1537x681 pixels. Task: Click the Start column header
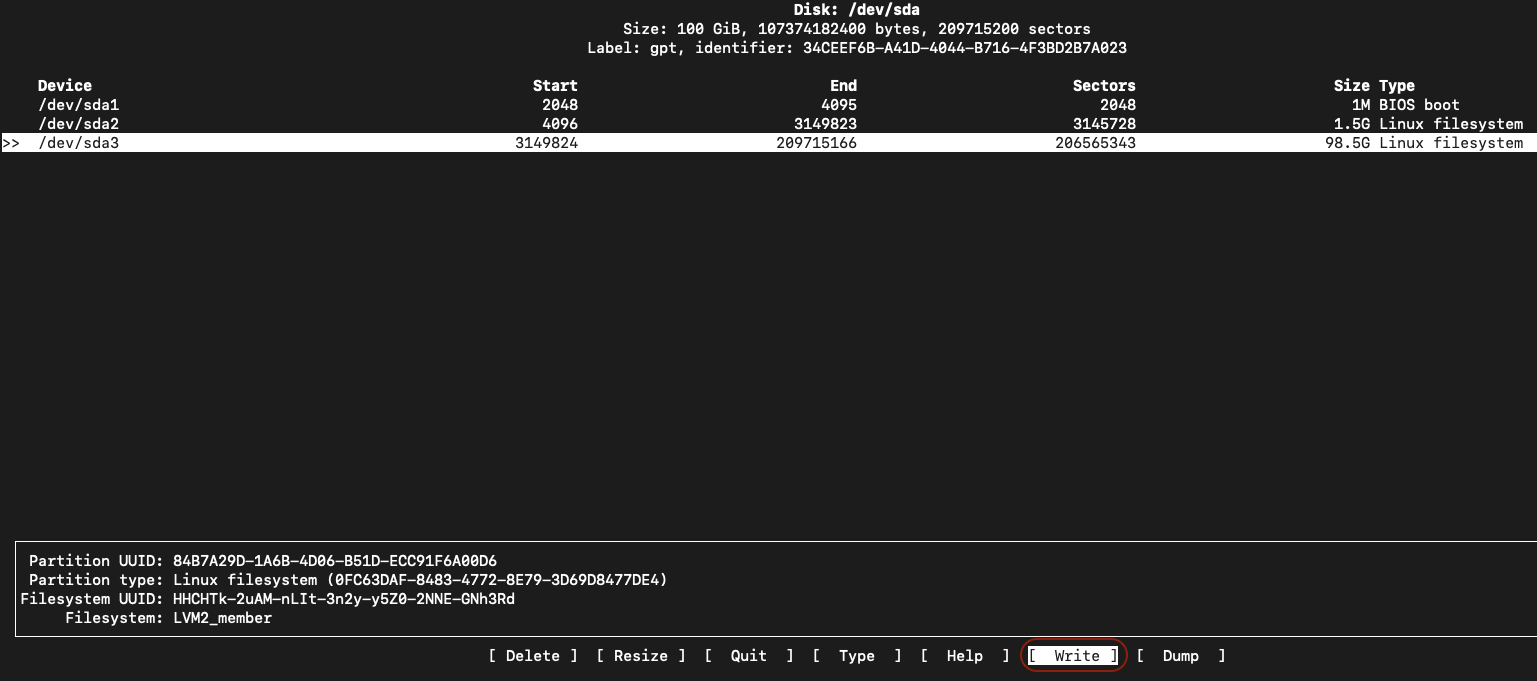tap(555, 86)
